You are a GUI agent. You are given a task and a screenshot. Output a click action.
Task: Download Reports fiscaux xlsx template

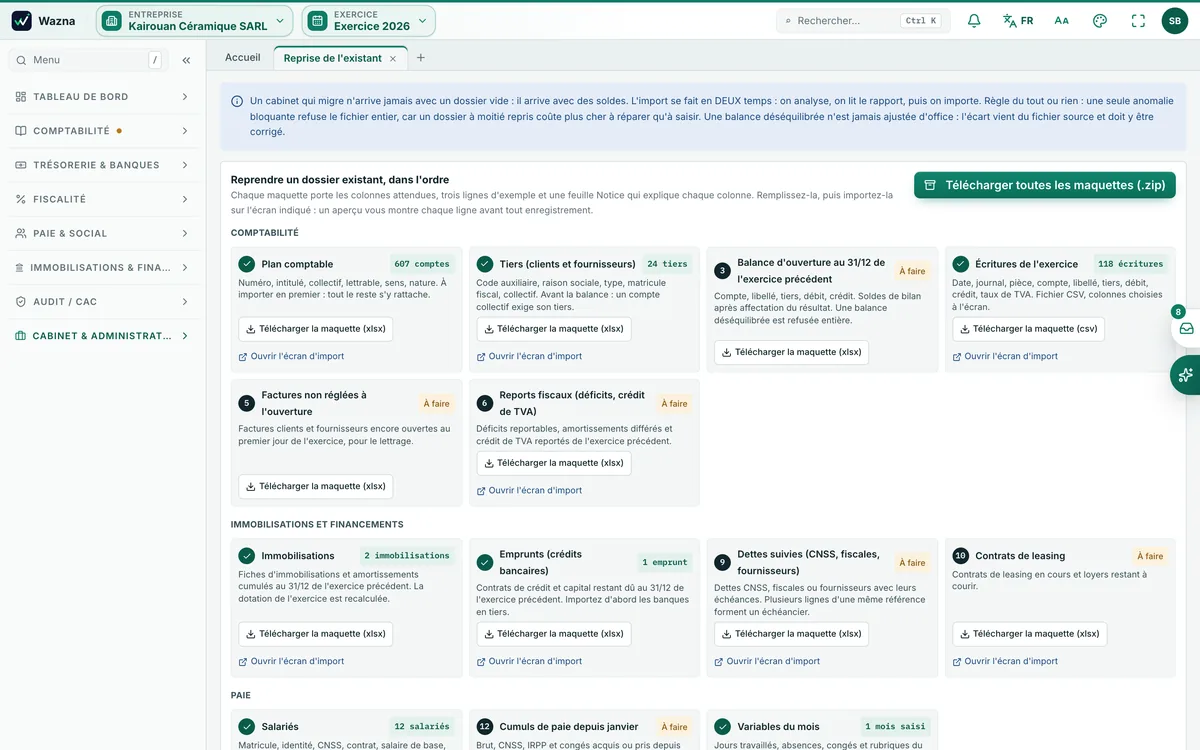[x=554, y=463]
